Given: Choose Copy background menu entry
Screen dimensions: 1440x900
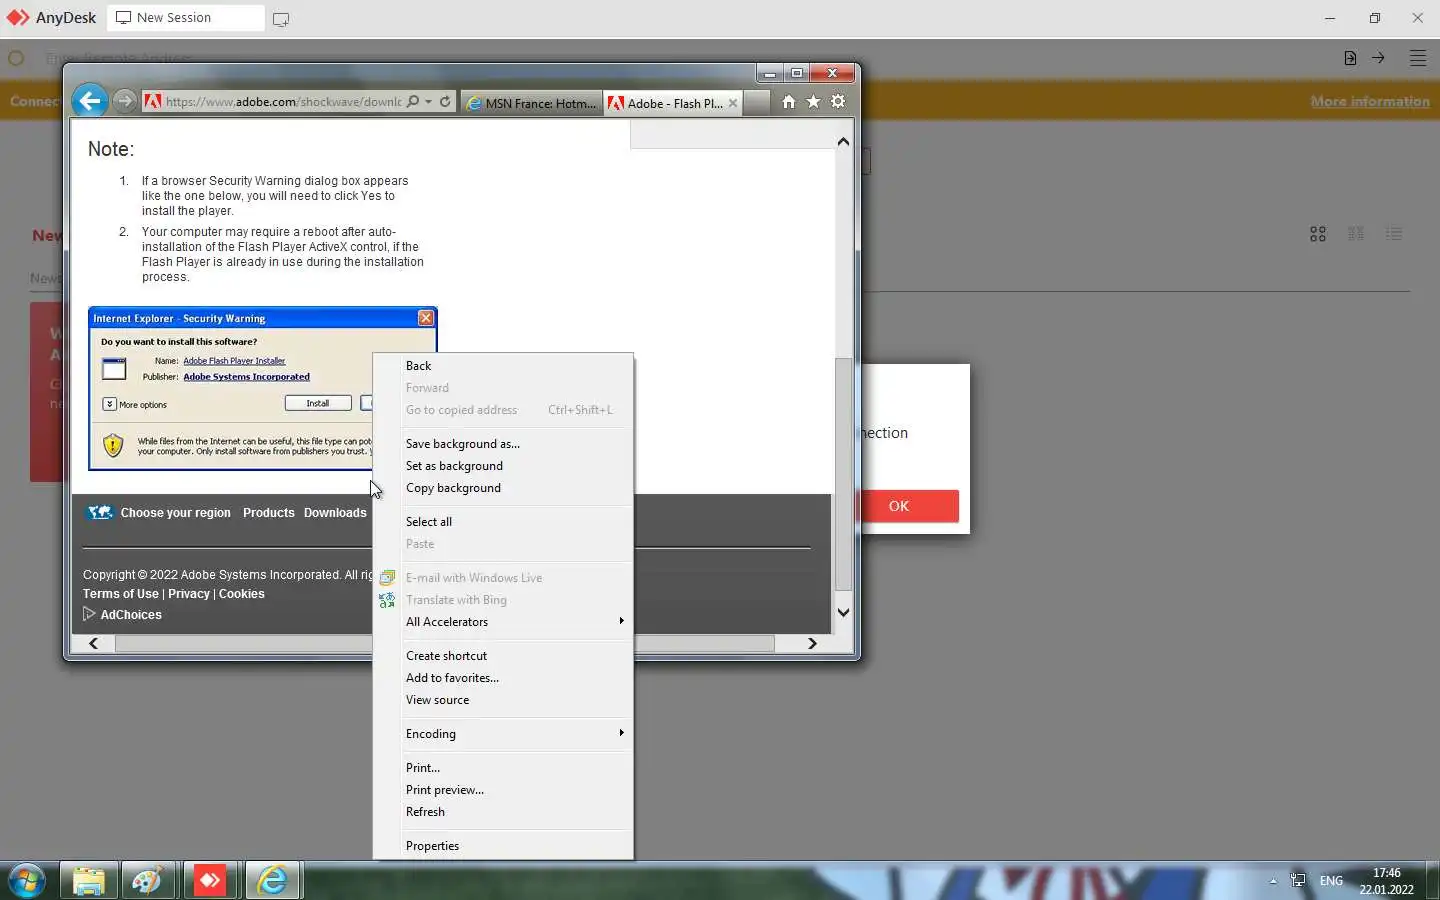Looking at the screenshot, I should tap(503, 488).
